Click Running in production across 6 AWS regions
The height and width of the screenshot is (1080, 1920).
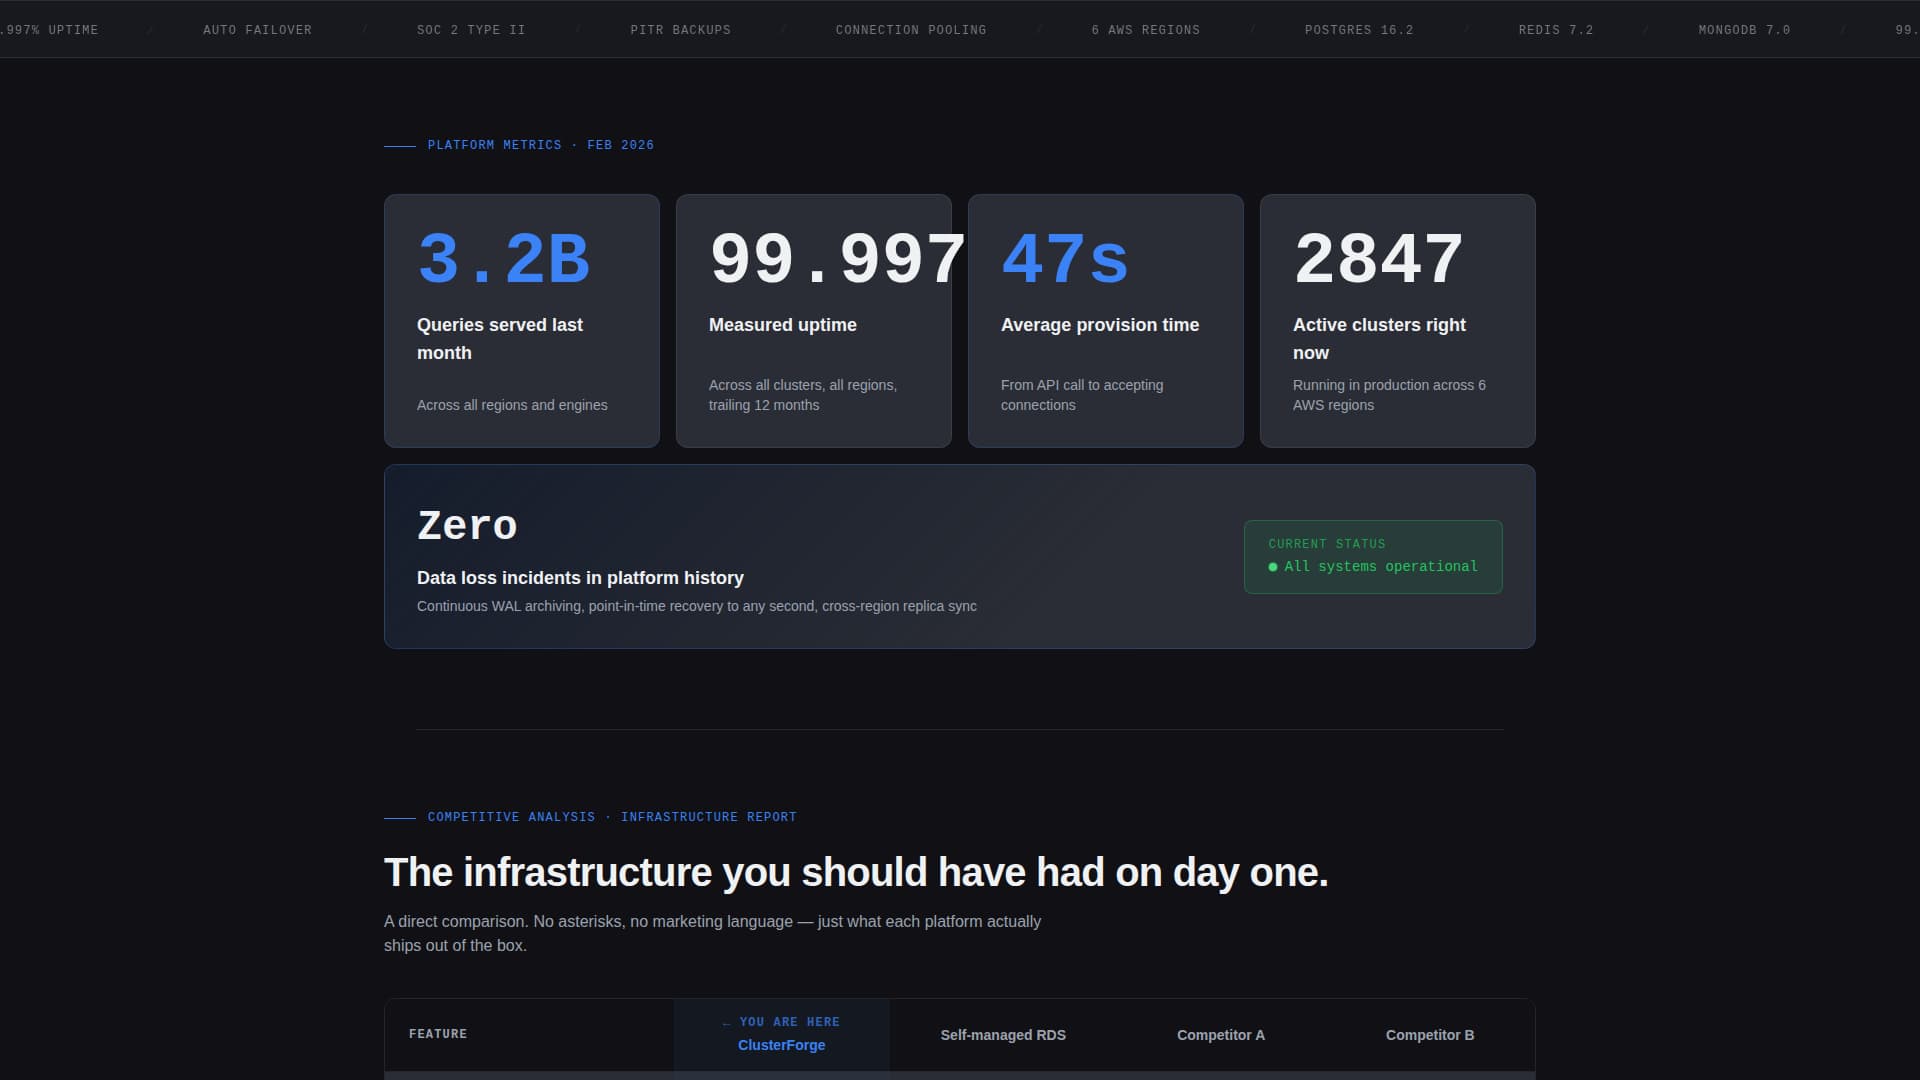click(x=1389, y=395)
